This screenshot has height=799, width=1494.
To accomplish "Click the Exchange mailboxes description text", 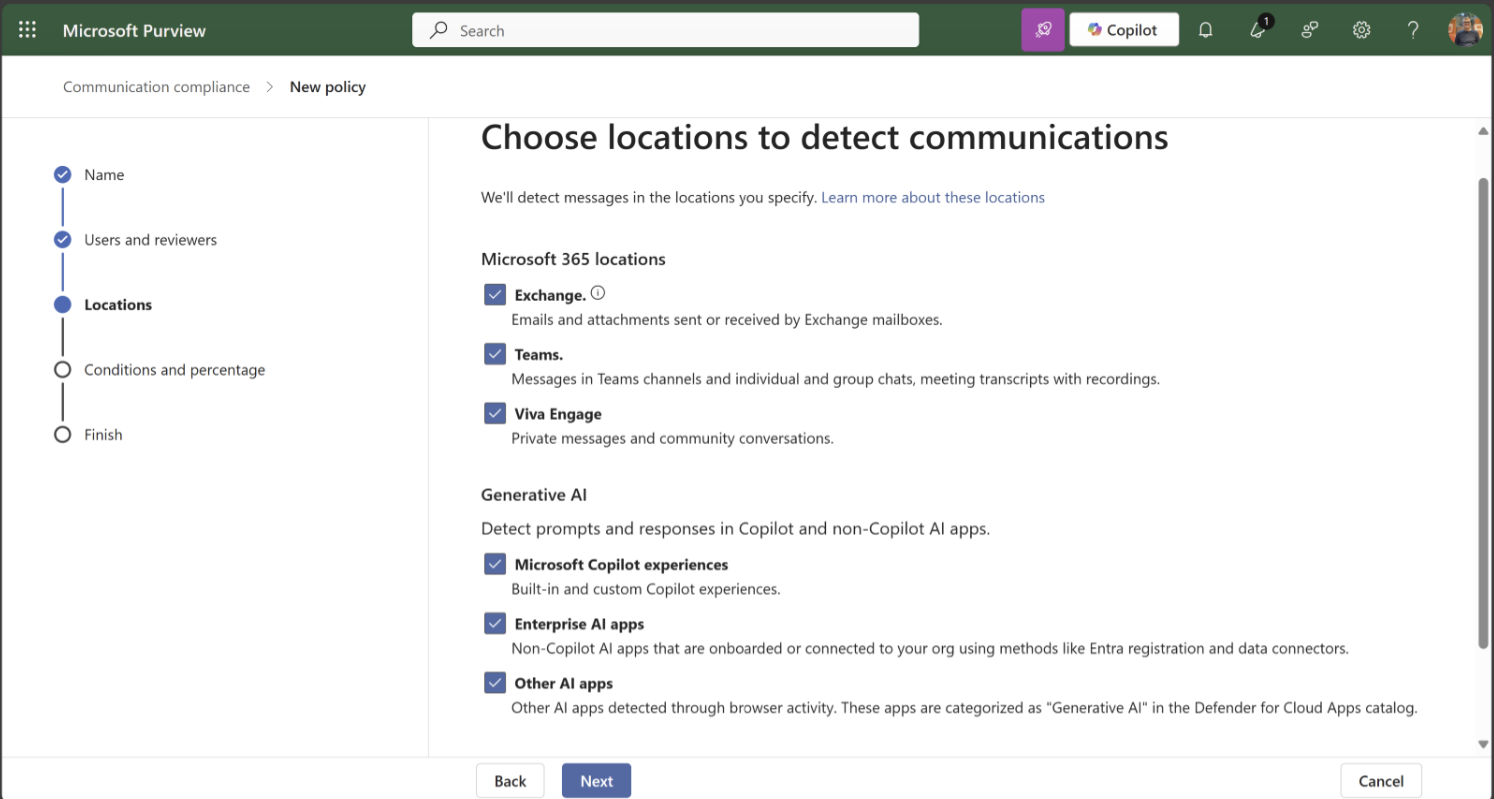I will tap(727, 320).
